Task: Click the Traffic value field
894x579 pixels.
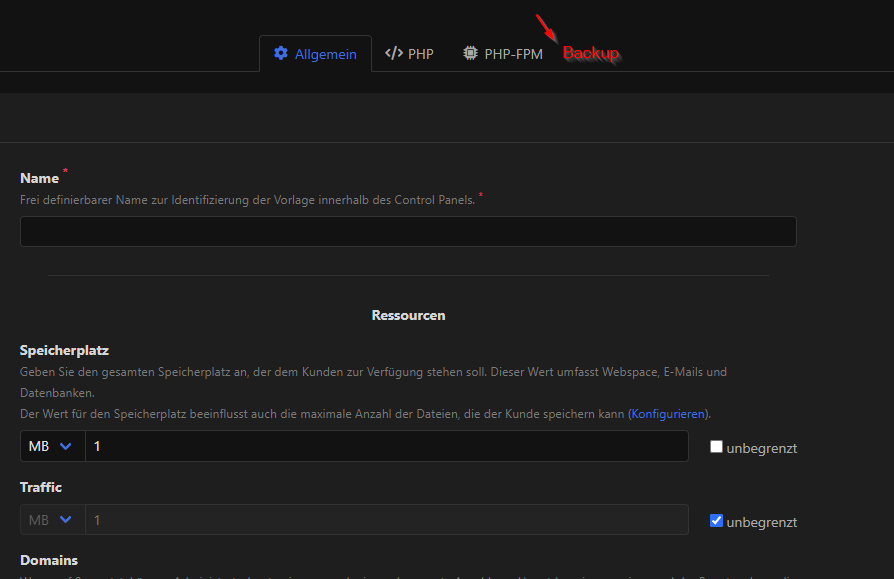Action: [x=386, y=520]
